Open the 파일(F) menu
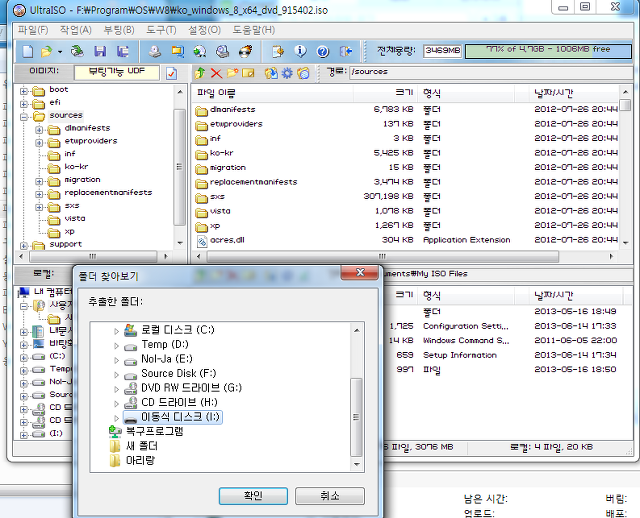This screenshot has width=640, height=518. click(x=33, y=30)
